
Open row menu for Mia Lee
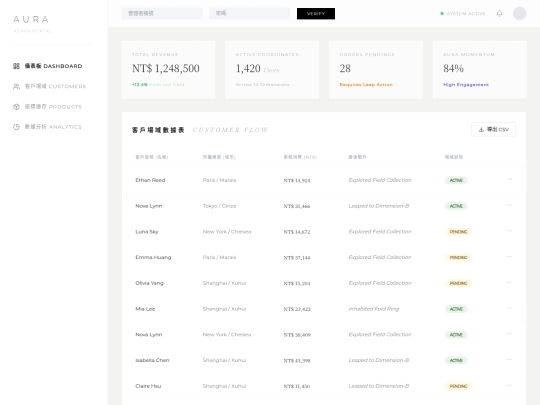coord(509,308)
